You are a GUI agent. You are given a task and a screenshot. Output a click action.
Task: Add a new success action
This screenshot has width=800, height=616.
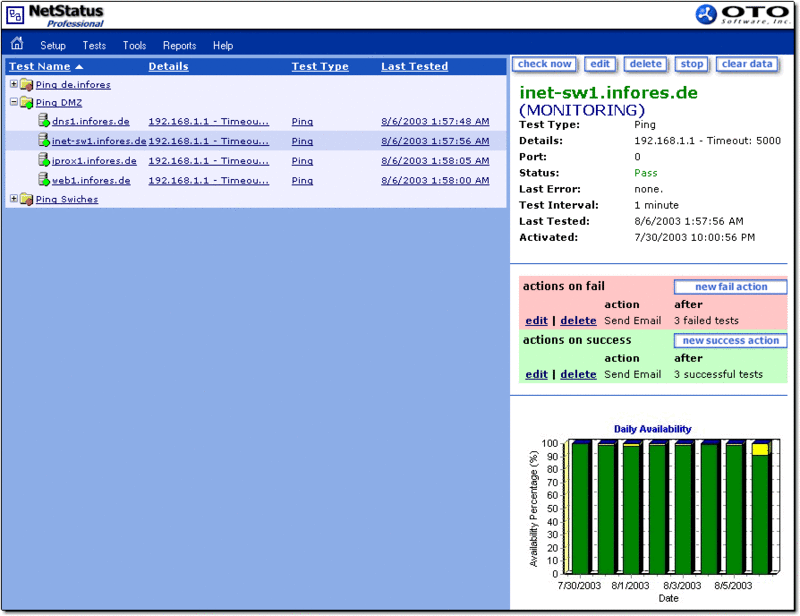click(731, 340)
